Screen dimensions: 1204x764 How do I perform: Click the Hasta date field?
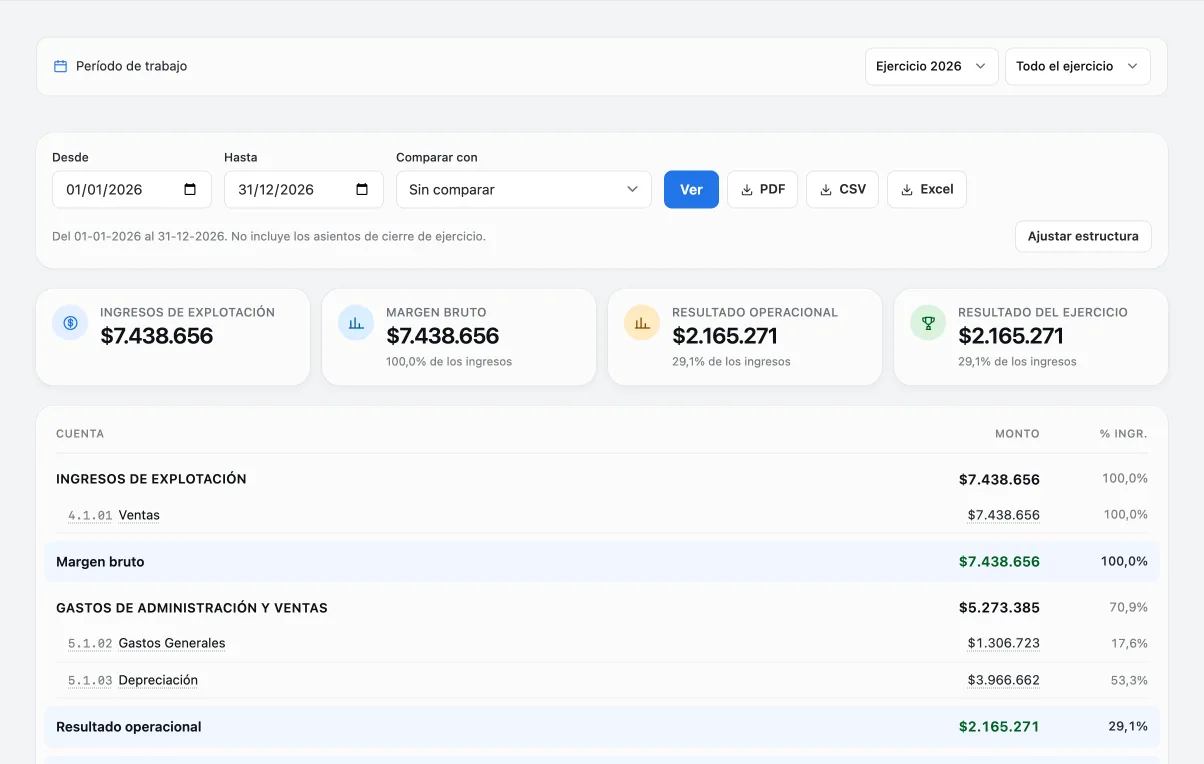(x=303, y=189)
